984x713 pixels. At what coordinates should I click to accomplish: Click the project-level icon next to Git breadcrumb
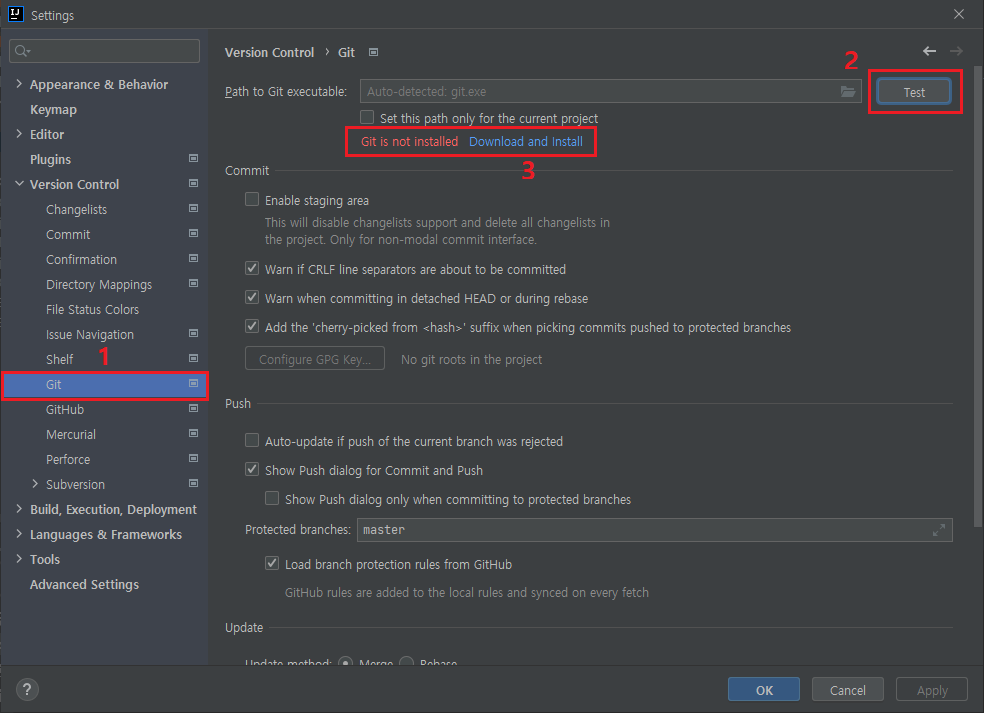pos(373,52)
